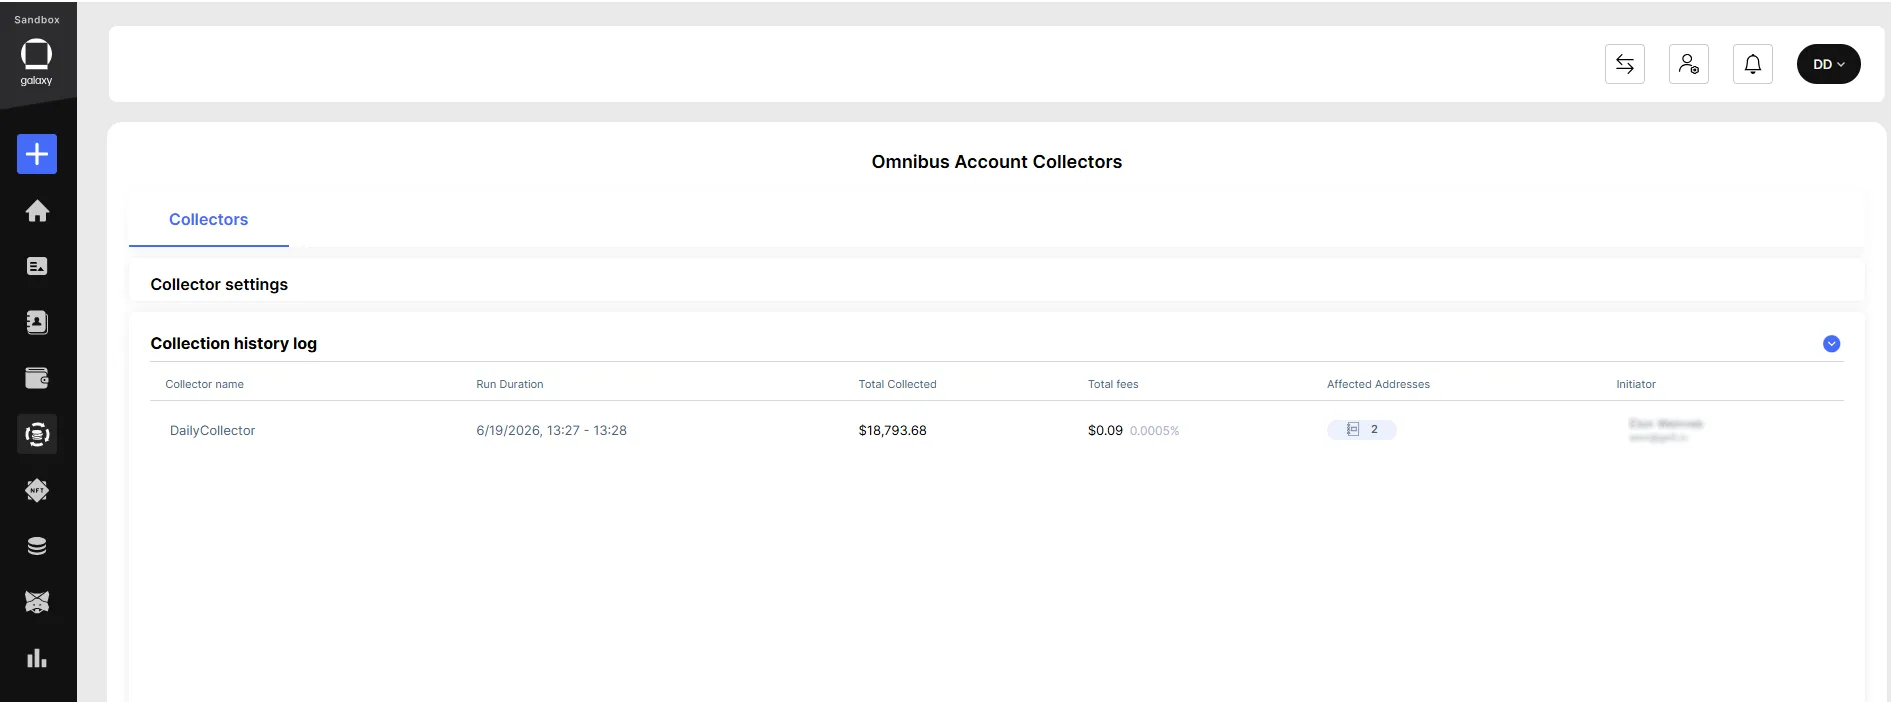
Task: Open the card with lines sidebar icon
Action: coord(37,266)
